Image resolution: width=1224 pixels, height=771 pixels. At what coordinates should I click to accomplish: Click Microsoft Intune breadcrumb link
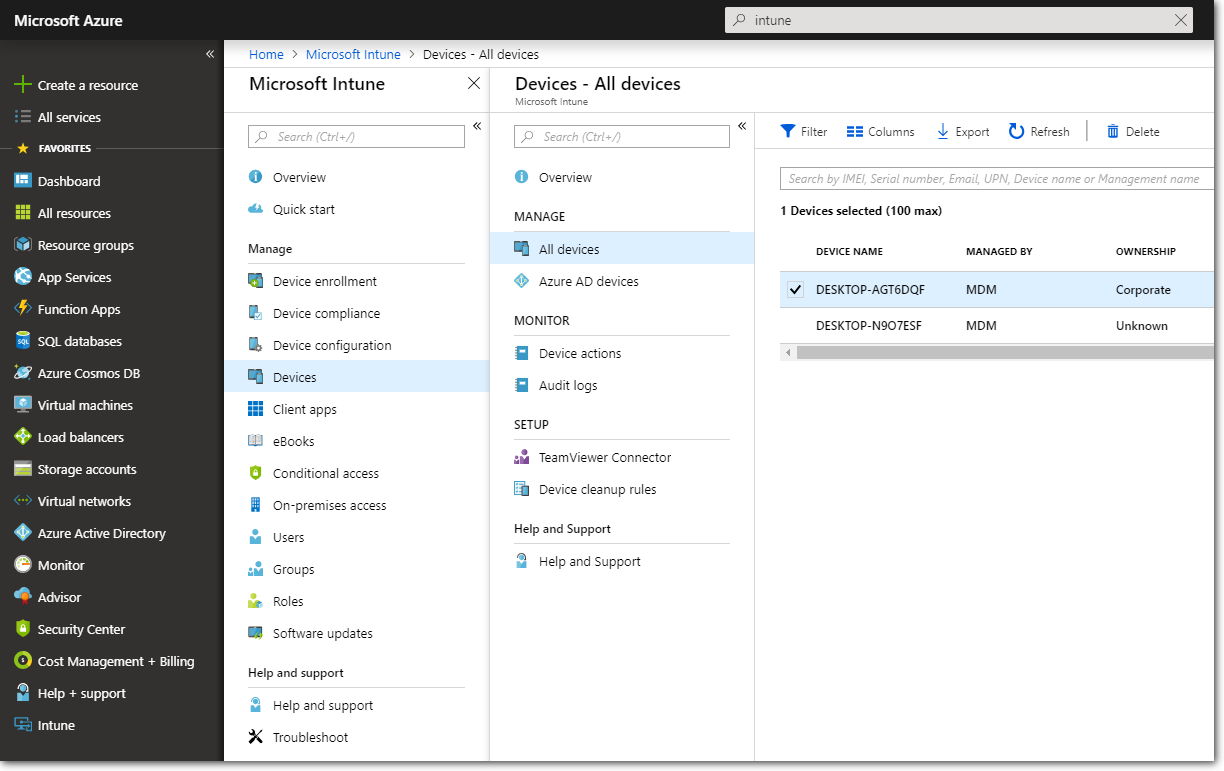click(353, 54)
